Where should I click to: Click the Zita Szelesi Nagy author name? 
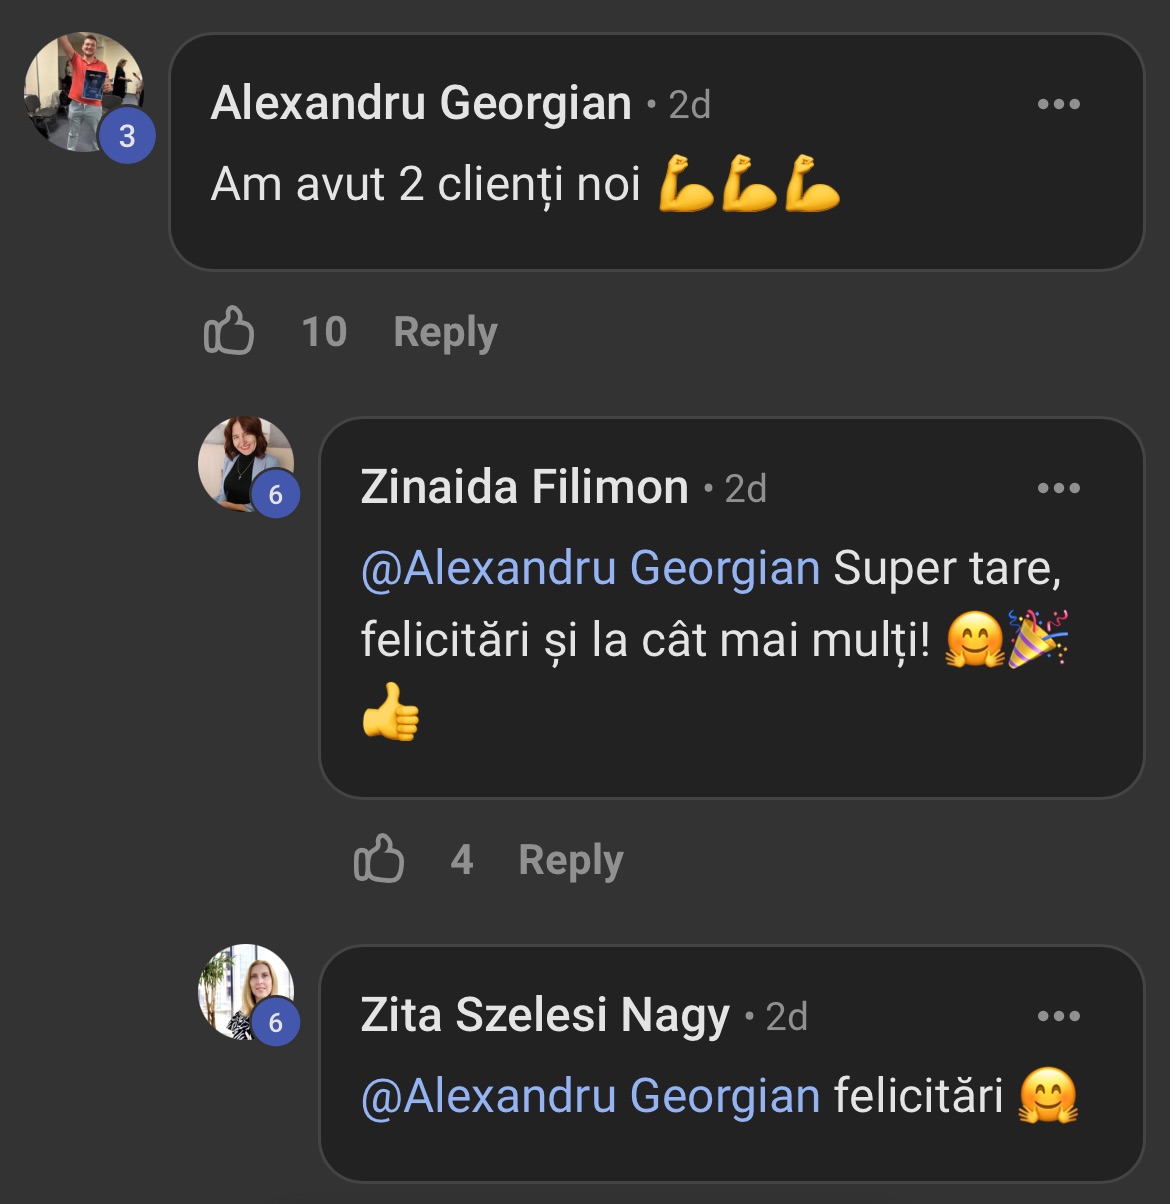[x=545, y=1016]
